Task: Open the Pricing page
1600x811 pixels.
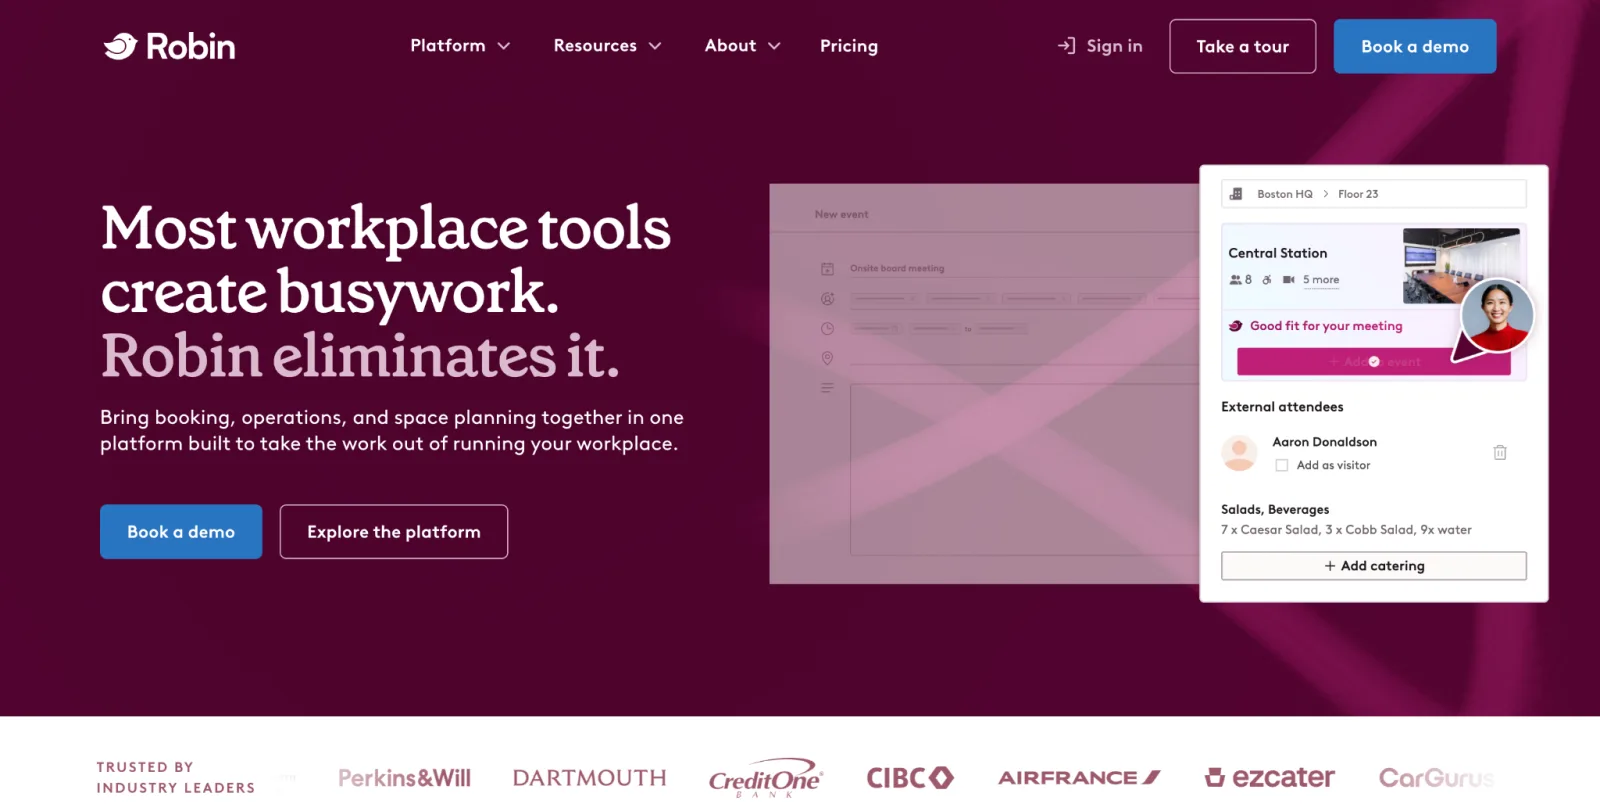Action: pos(849,46)
